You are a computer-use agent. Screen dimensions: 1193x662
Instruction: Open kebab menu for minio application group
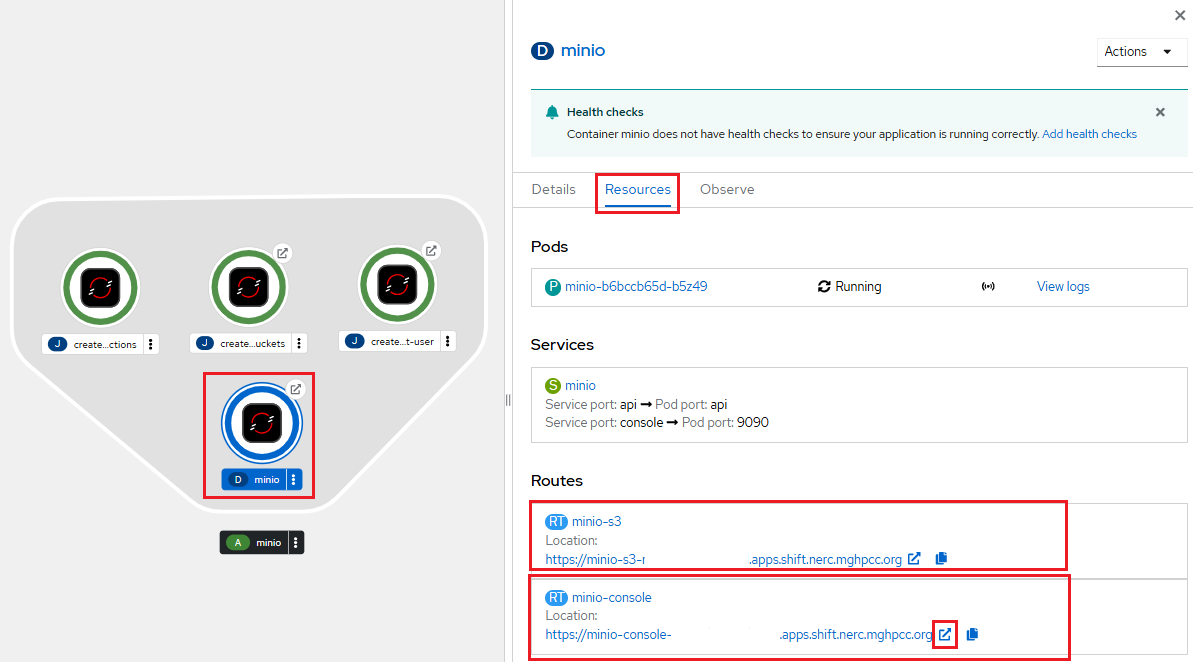pyautogui.click(x=296, y=543)
